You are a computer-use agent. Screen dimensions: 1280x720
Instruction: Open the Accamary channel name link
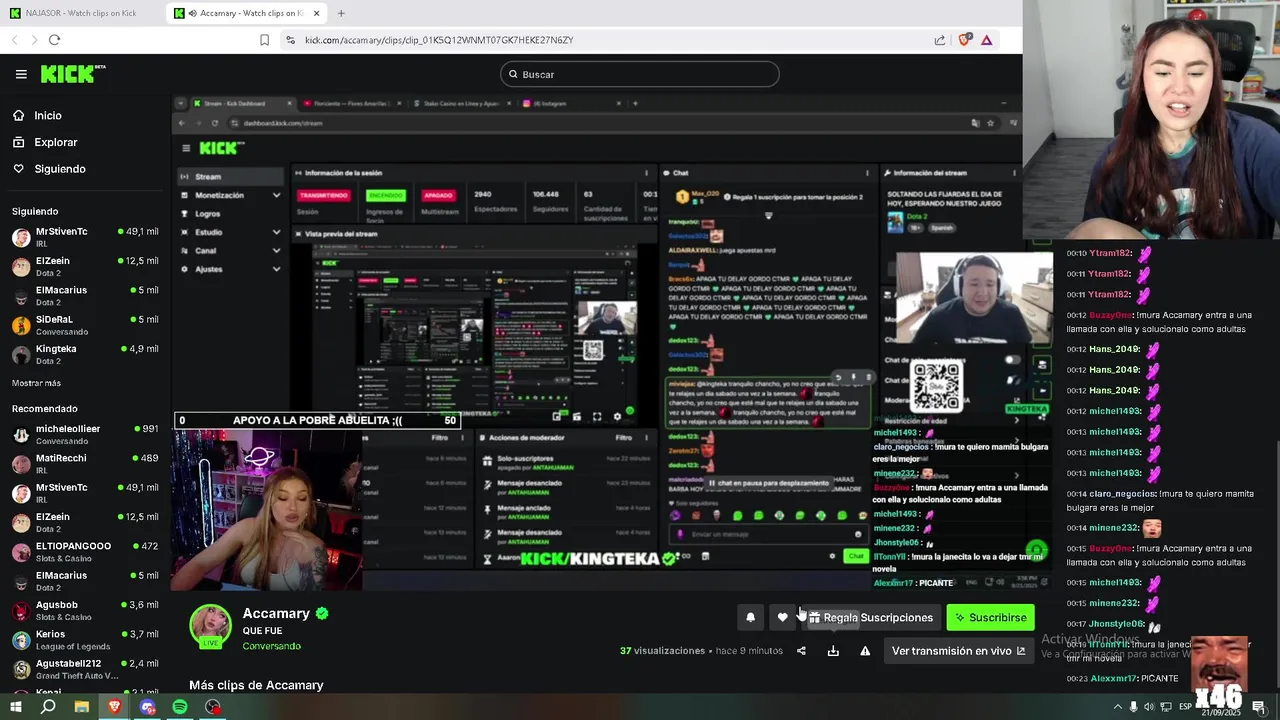click(276, 613)
